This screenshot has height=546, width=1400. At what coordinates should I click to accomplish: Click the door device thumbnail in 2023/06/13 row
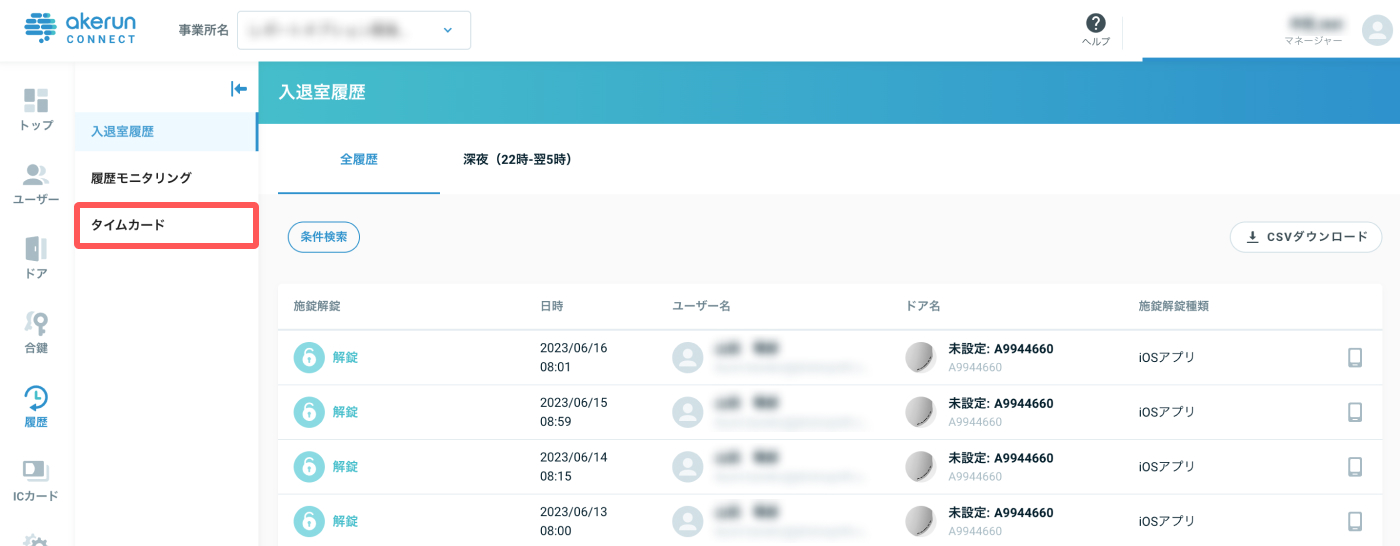[x=920, y=521]
